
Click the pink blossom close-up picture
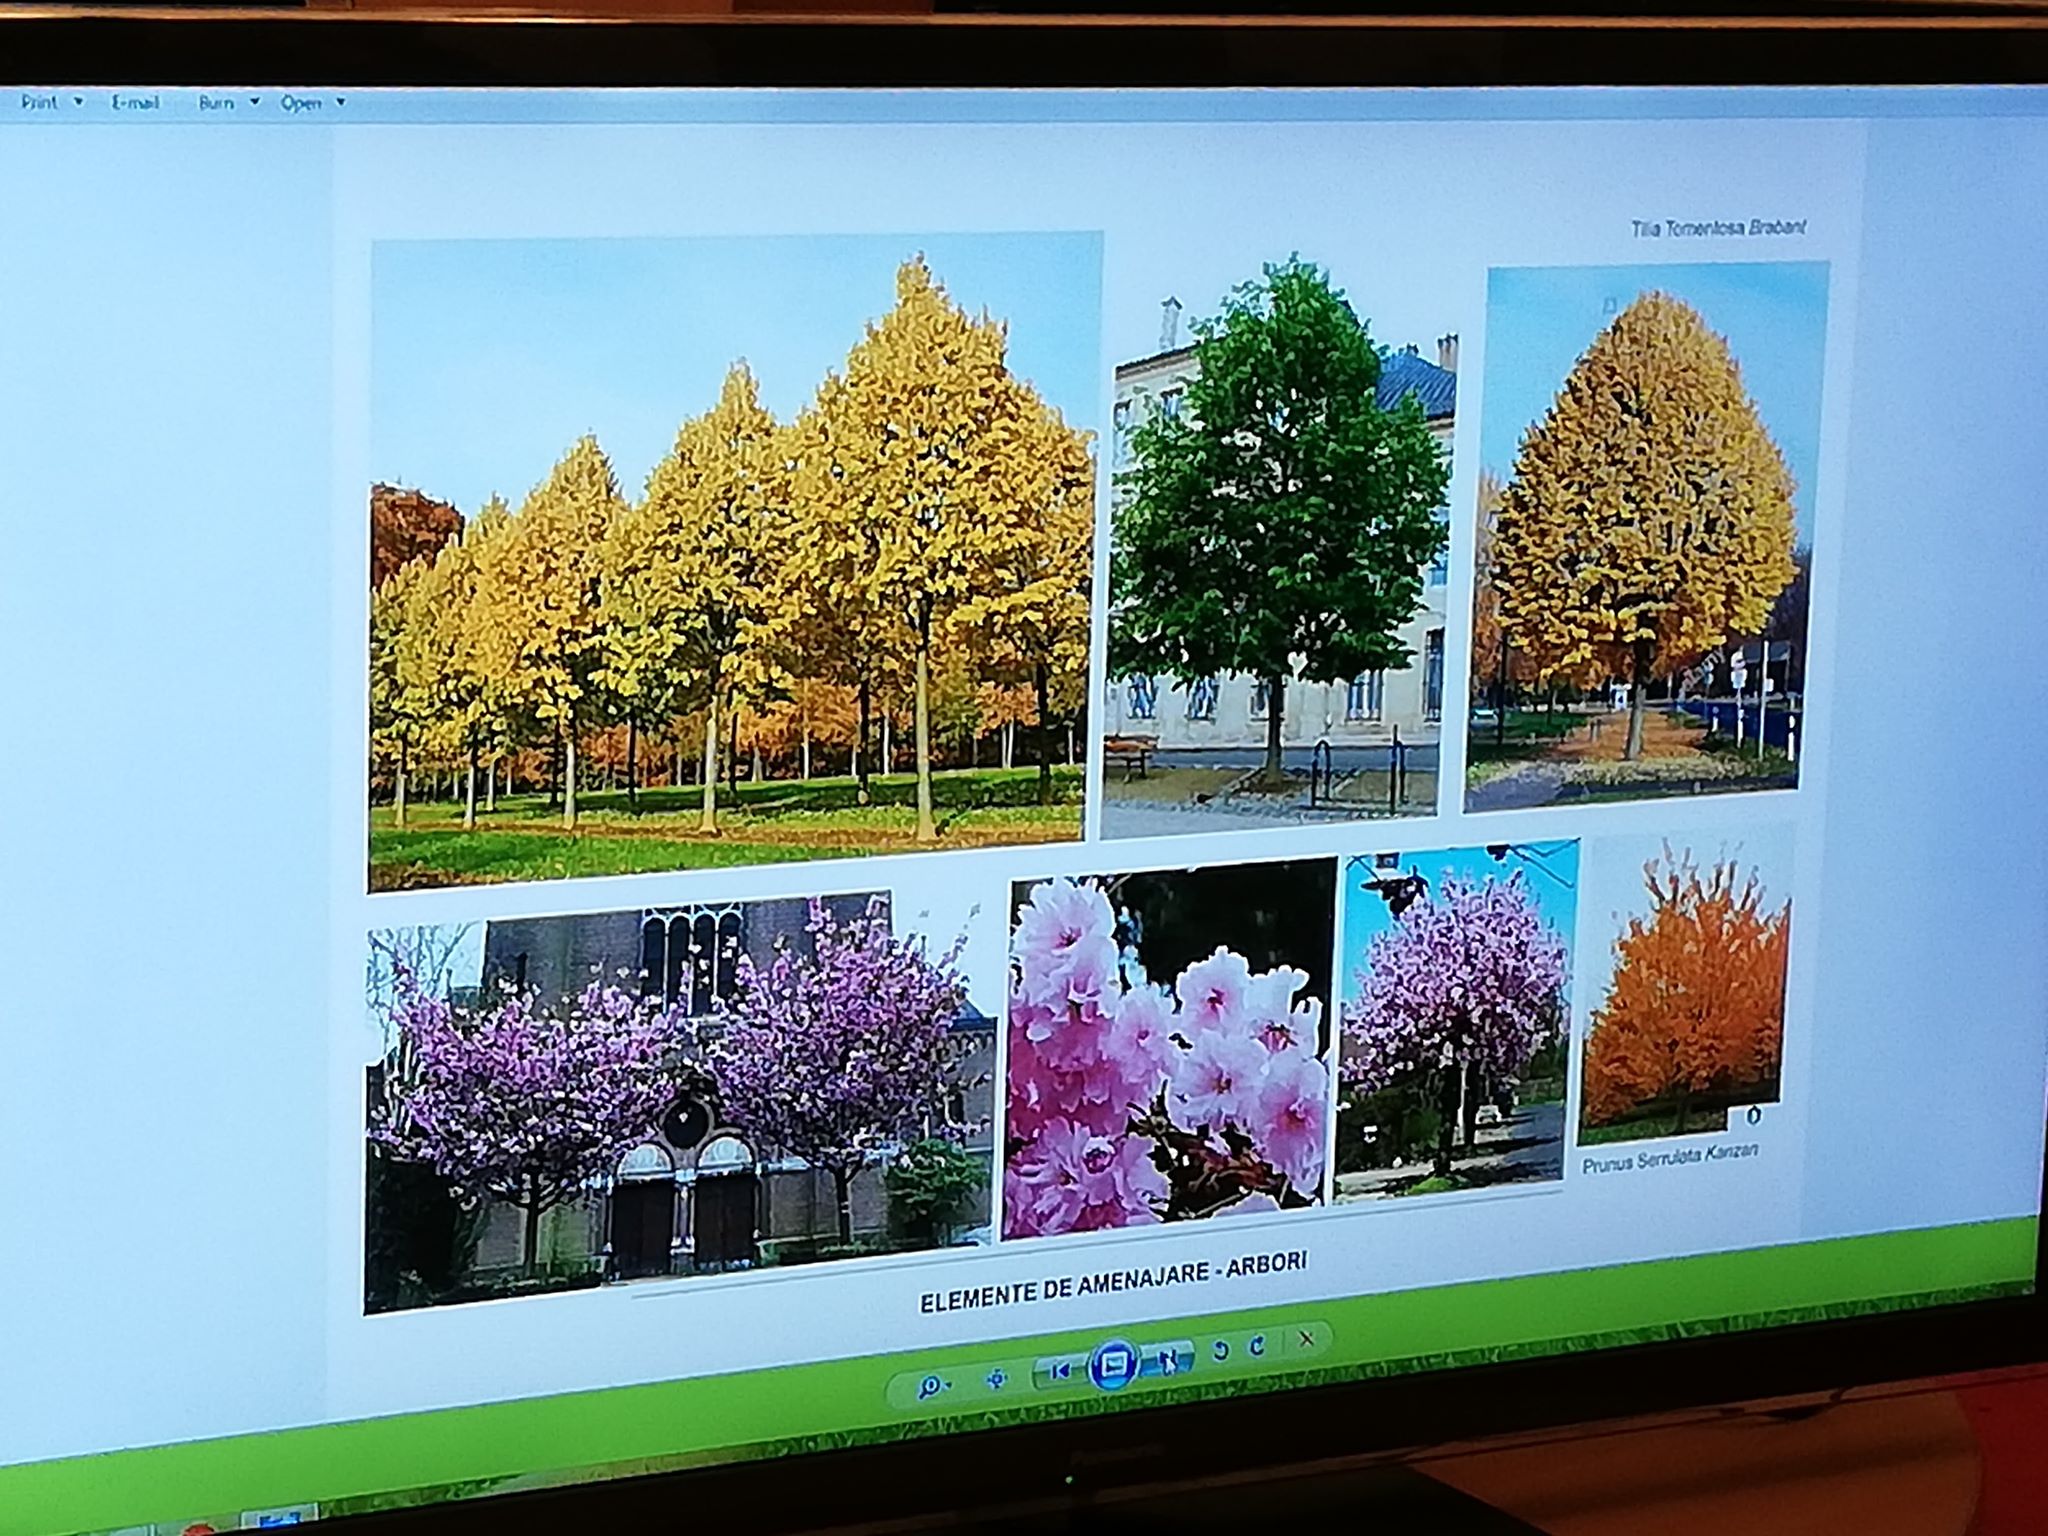(x=1168, y=1050)
